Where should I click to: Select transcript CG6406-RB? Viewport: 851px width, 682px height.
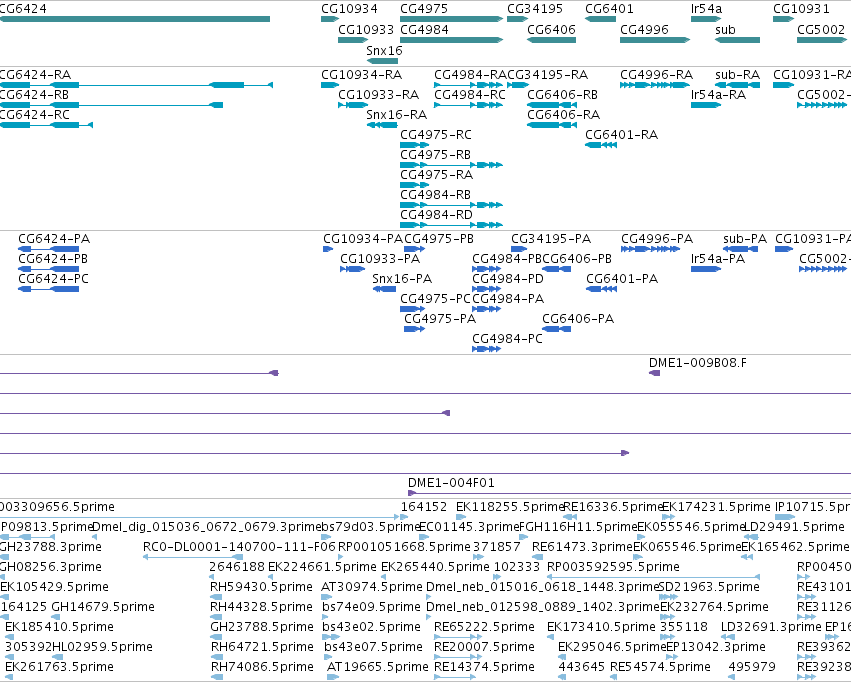552,105
